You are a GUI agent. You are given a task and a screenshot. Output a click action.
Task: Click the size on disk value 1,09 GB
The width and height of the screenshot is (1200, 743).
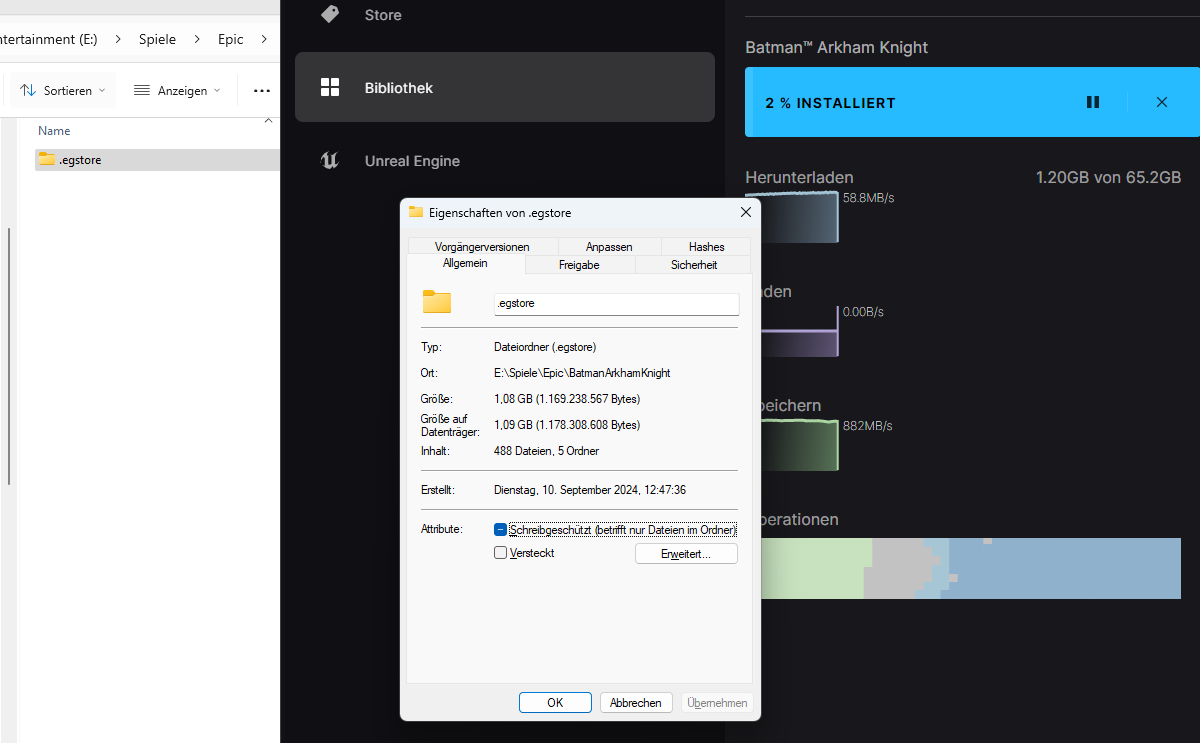pyautogui.click(x=567, y=425)
